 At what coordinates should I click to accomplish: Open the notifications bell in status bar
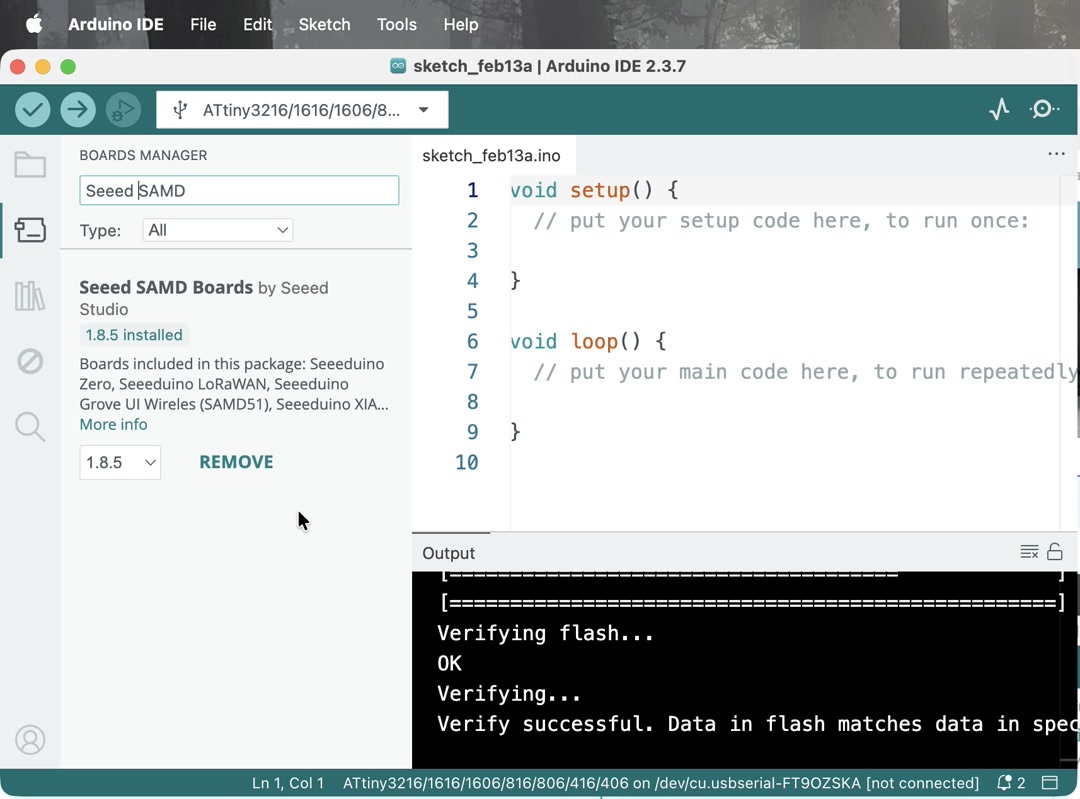[x=1011, y=783]
